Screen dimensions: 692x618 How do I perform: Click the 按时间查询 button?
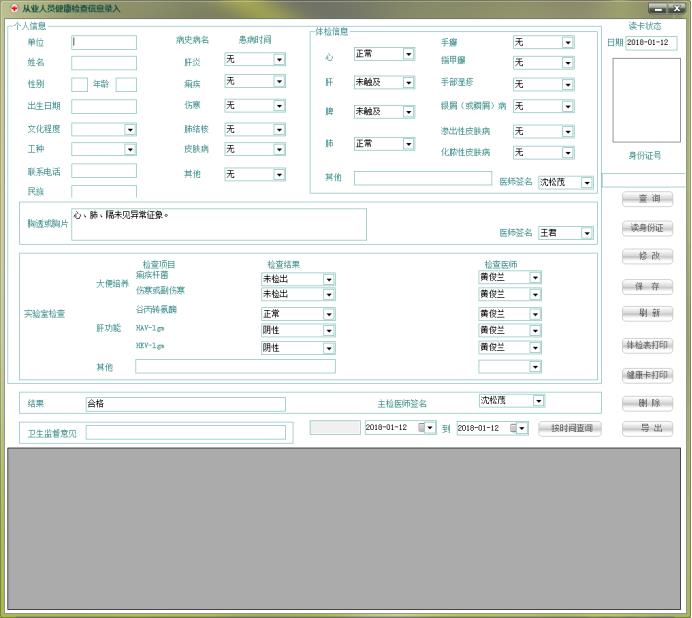tap(570, 428)
